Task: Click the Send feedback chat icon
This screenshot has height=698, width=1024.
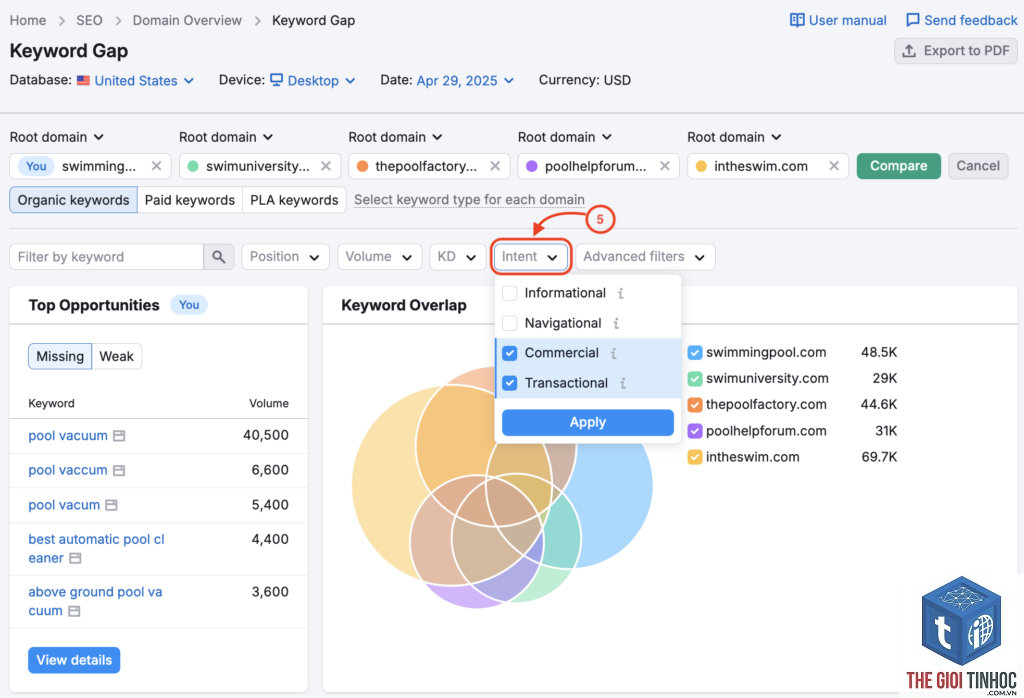Action: point(912,20)
